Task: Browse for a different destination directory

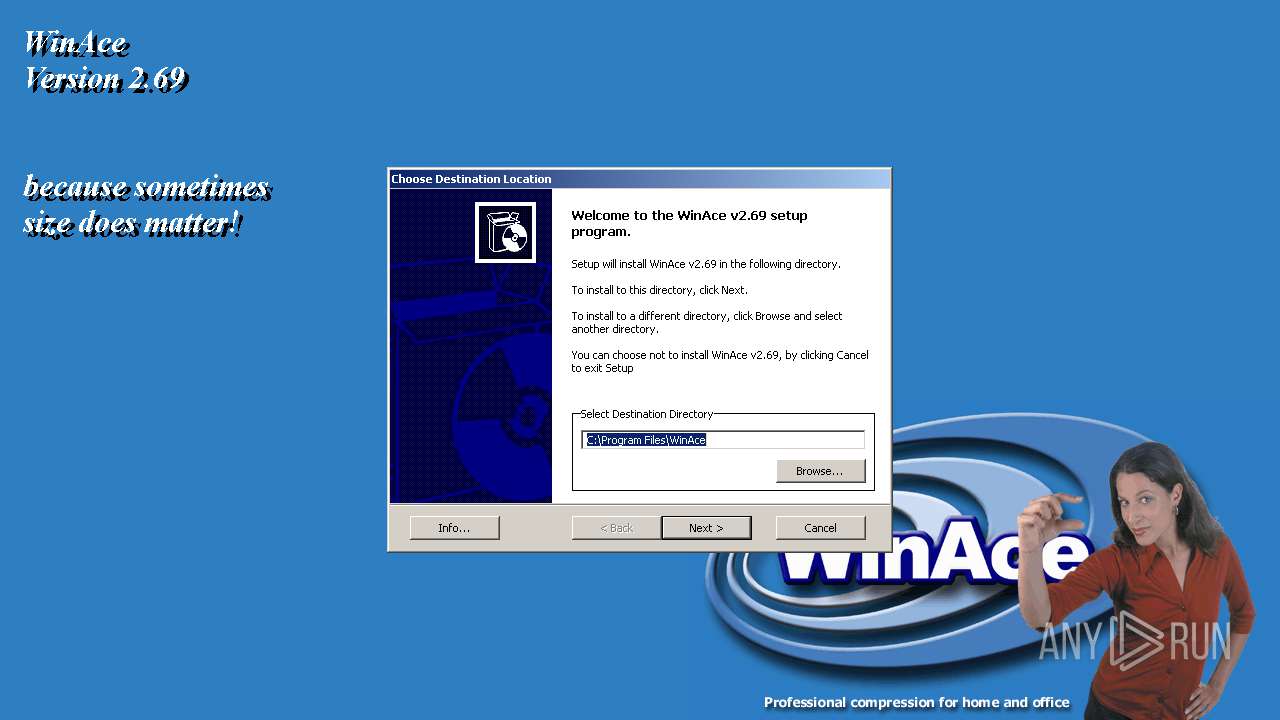Action: pyautogui.click(x=820, y=471)
